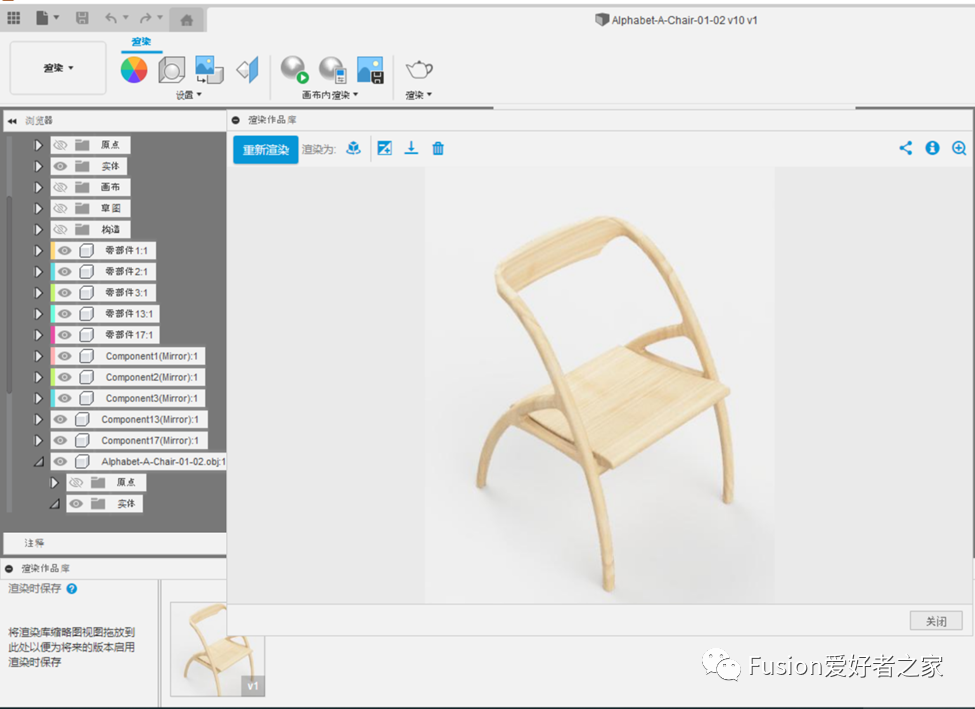Screen dimensions: 975x709
Task: Expand the 零部件13:1 tree node
Action: tap(40, 314)
